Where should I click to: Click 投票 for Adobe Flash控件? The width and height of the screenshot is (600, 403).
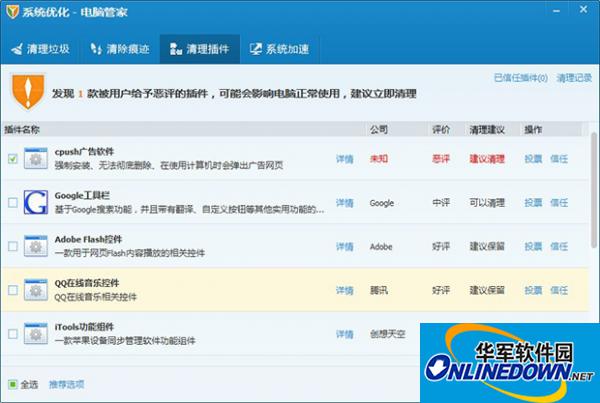(x=533, y=246)
